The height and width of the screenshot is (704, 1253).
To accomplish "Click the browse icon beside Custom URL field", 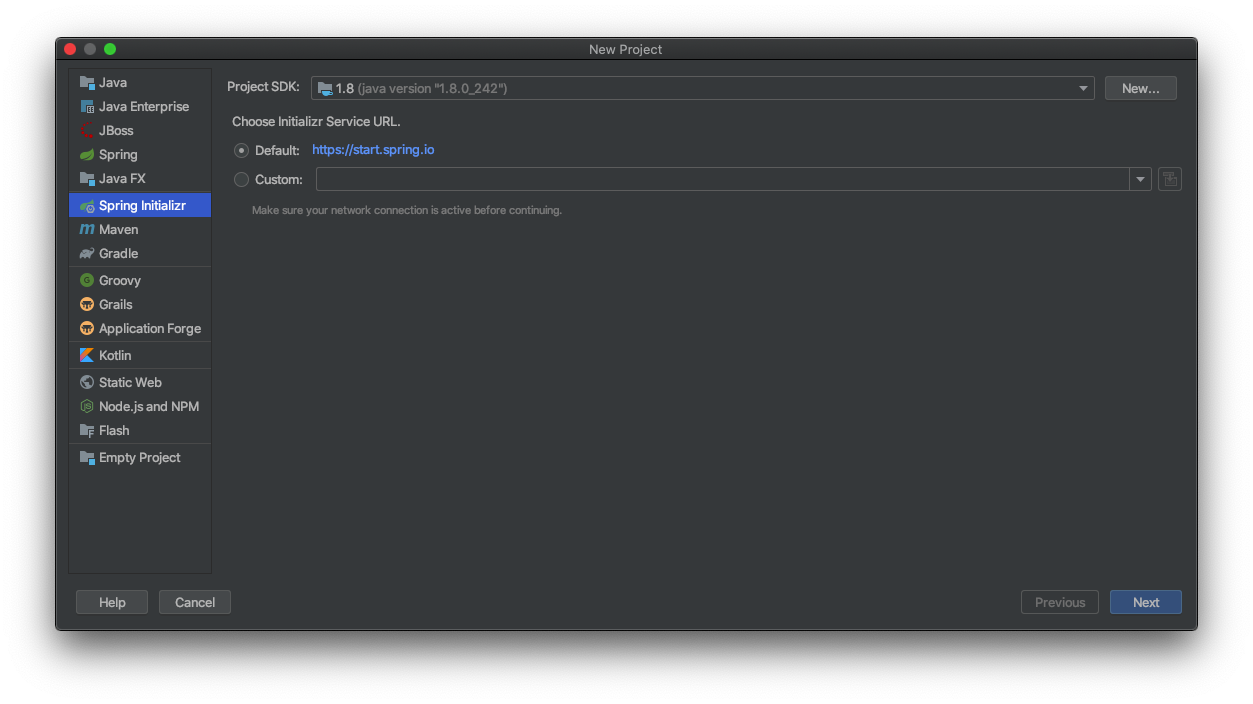I will (1170, 179).
